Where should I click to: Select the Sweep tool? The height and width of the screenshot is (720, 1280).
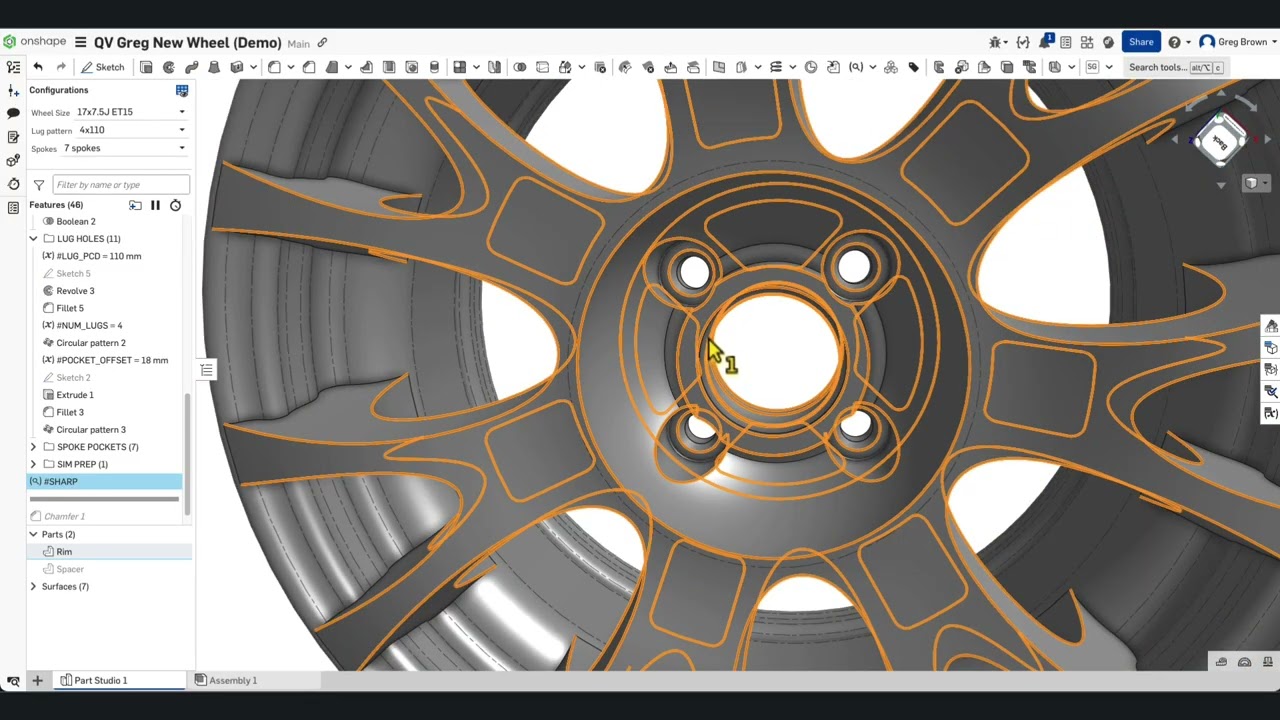tap(191, 67)
